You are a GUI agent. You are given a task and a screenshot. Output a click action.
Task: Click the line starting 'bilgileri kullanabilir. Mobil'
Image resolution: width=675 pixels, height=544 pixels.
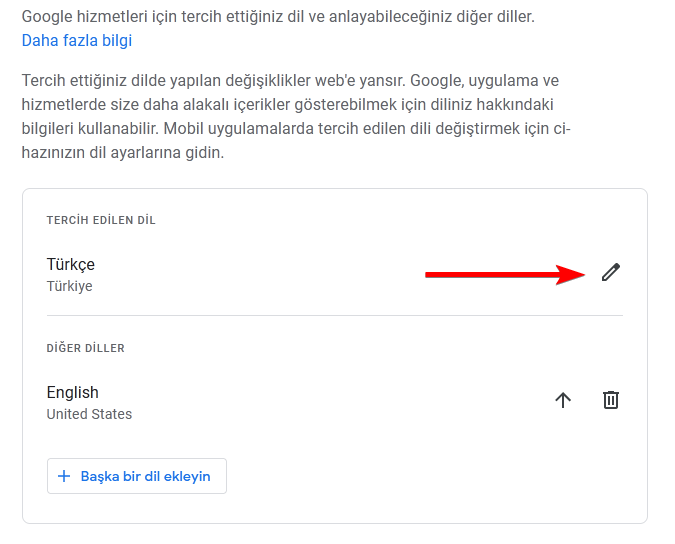[x=296, y=129]
